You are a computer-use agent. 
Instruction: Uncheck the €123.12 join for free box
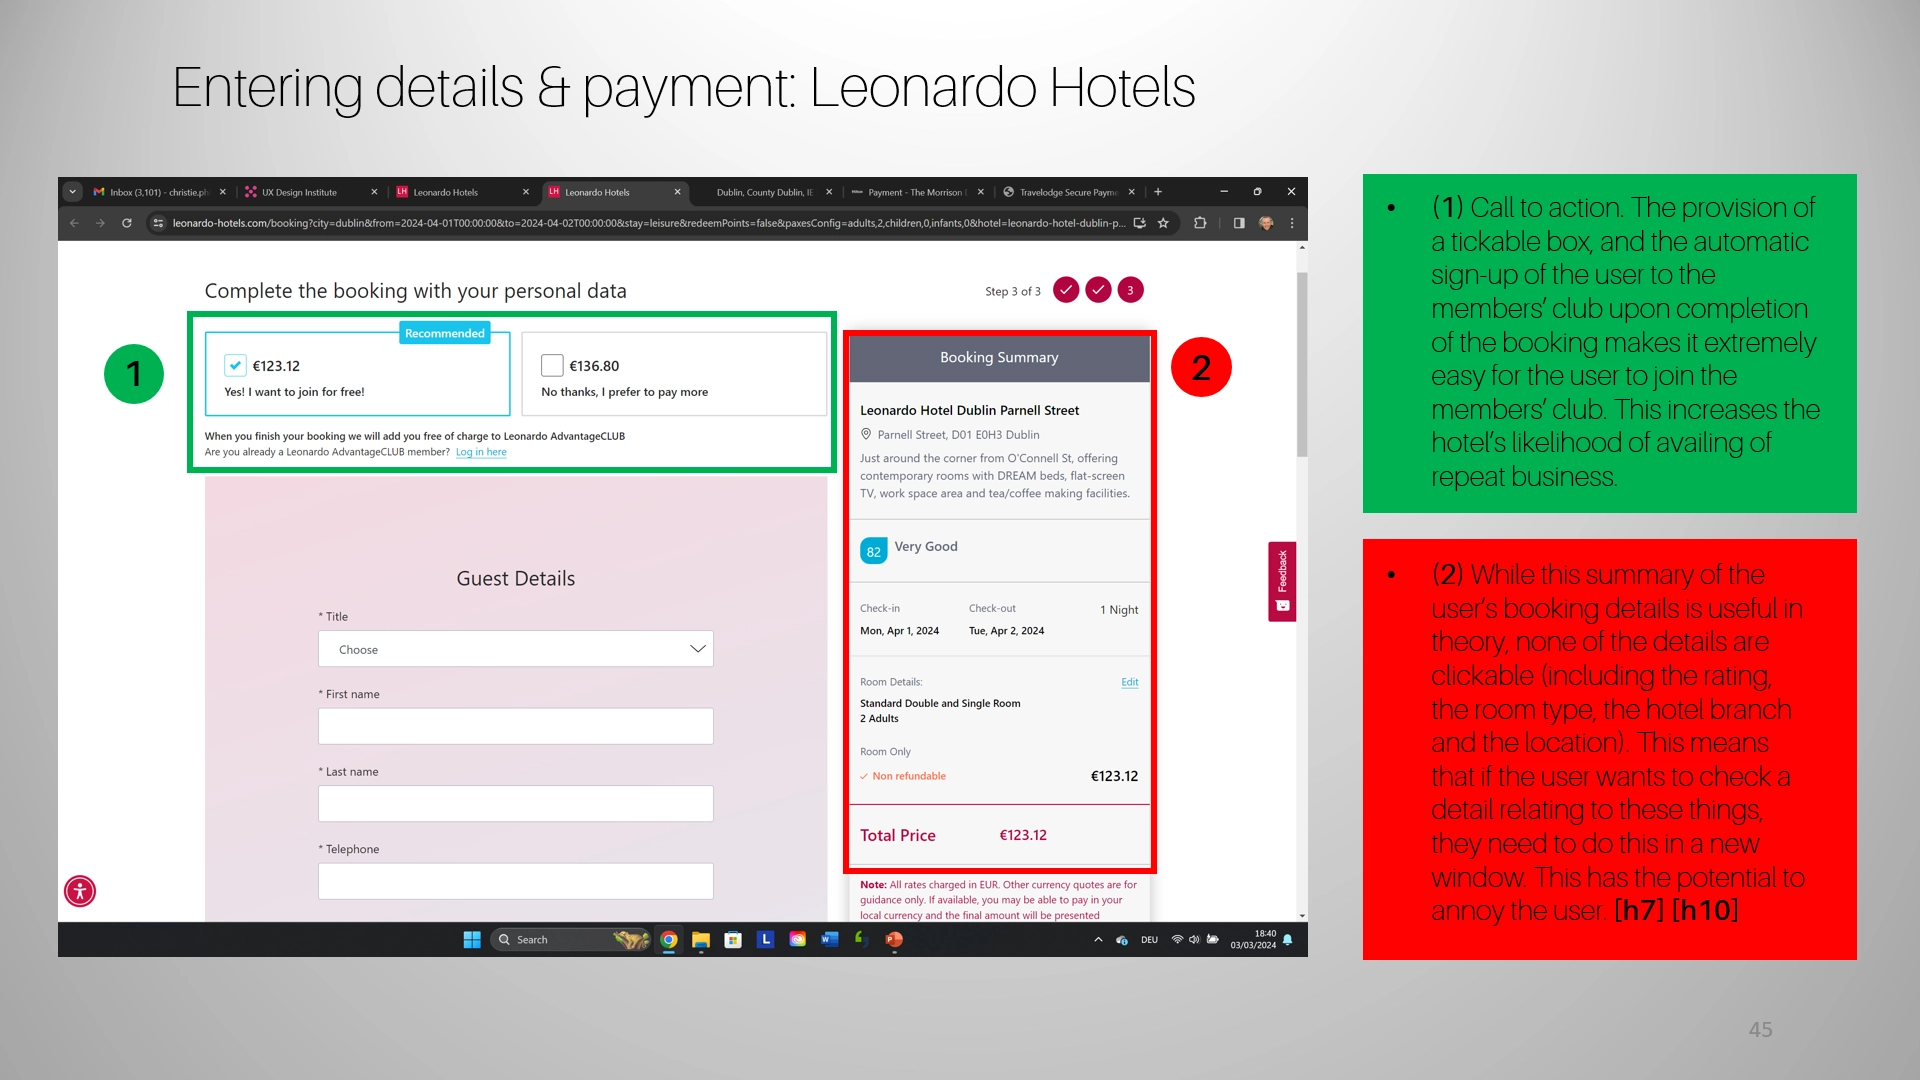click(x=235, y=366)
